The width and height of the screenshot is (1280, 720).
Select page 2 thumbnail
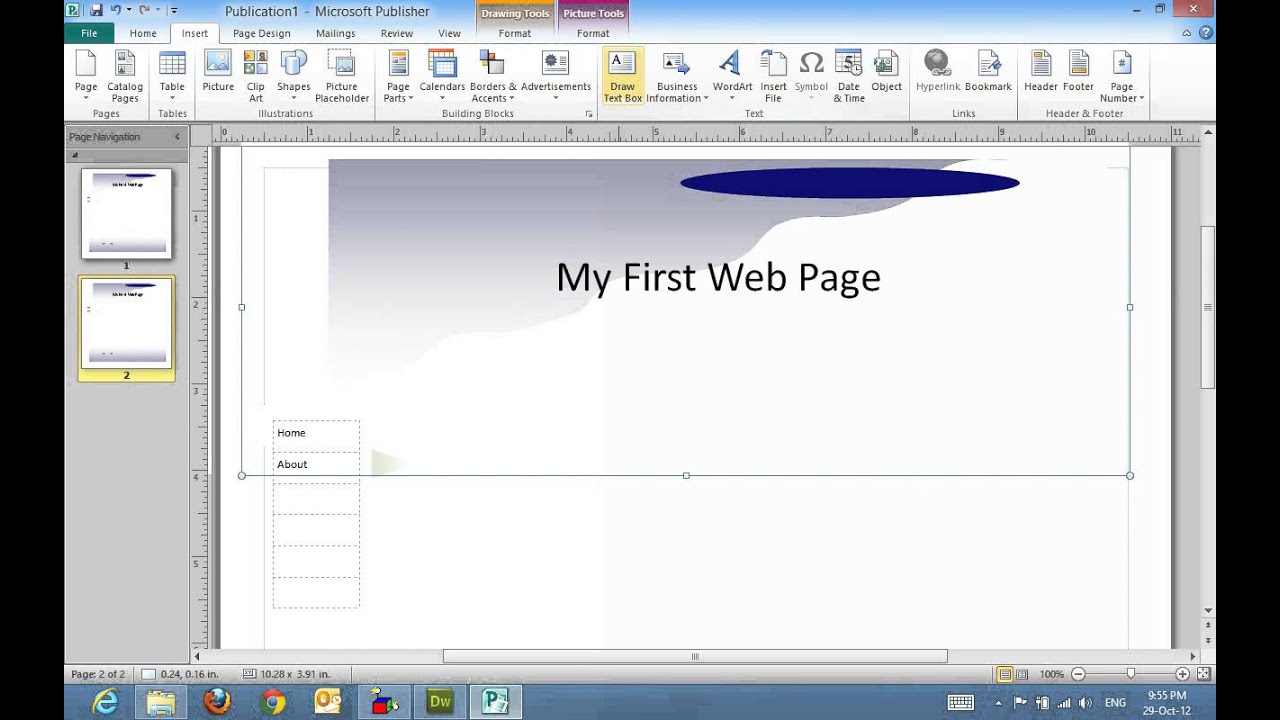[x=126, y=323]
